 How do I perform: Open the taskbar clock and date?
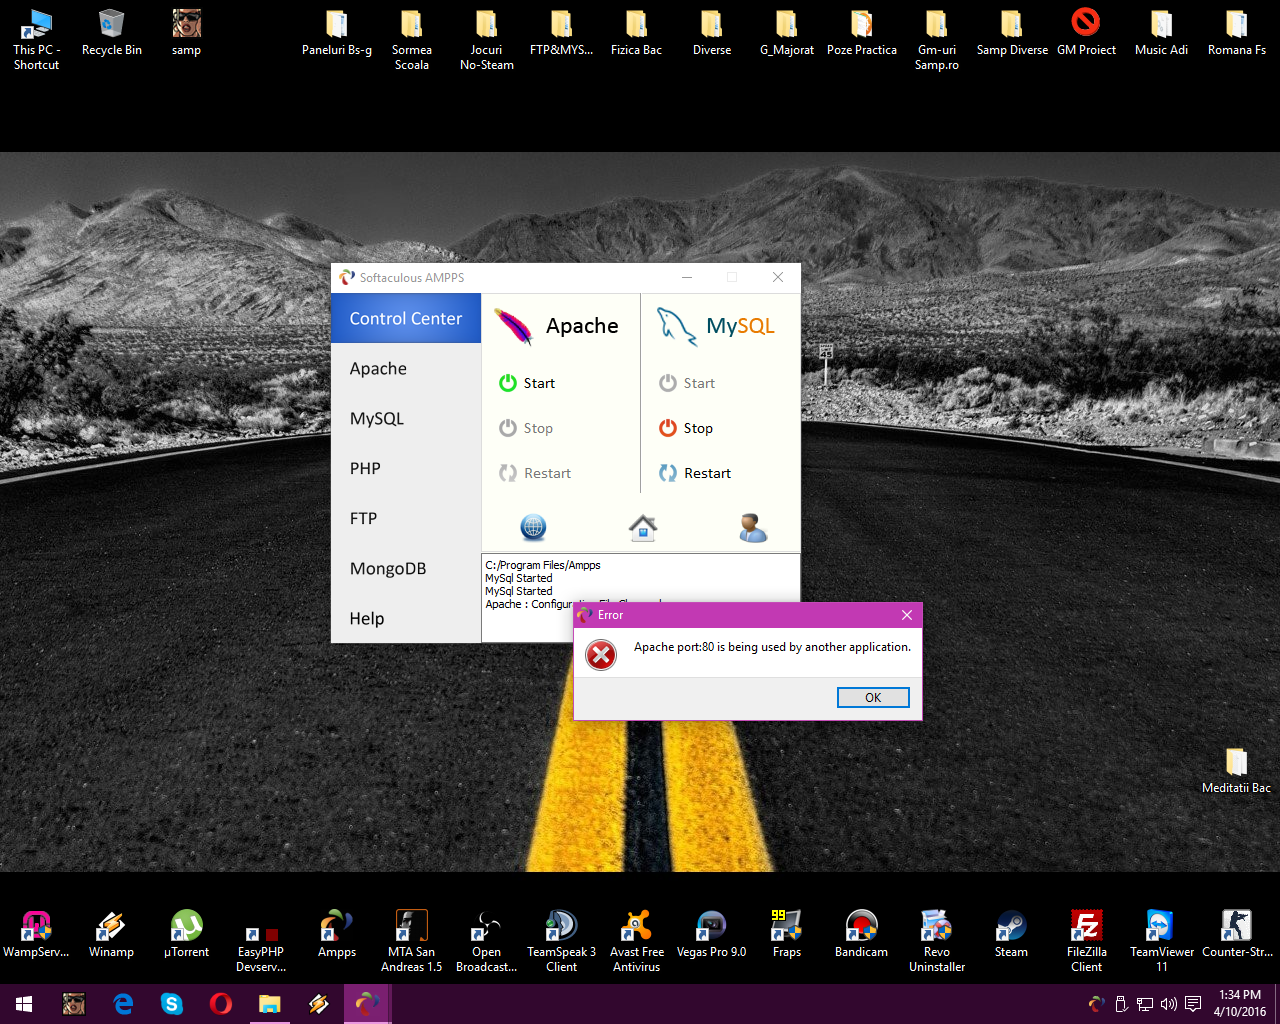[x=1240, y=1004]
